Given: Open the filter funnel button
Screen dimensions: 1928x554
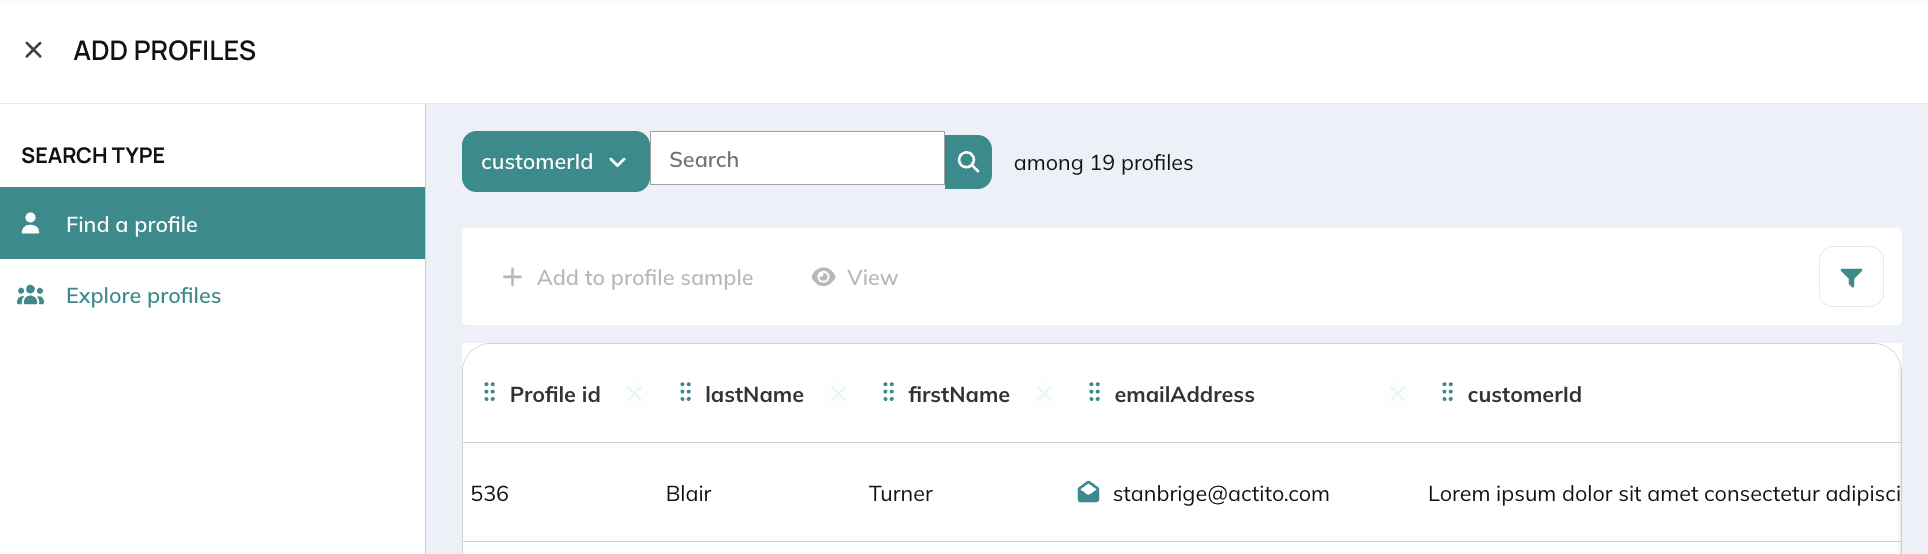Looking at the screenshot, I should point(1851,277).
